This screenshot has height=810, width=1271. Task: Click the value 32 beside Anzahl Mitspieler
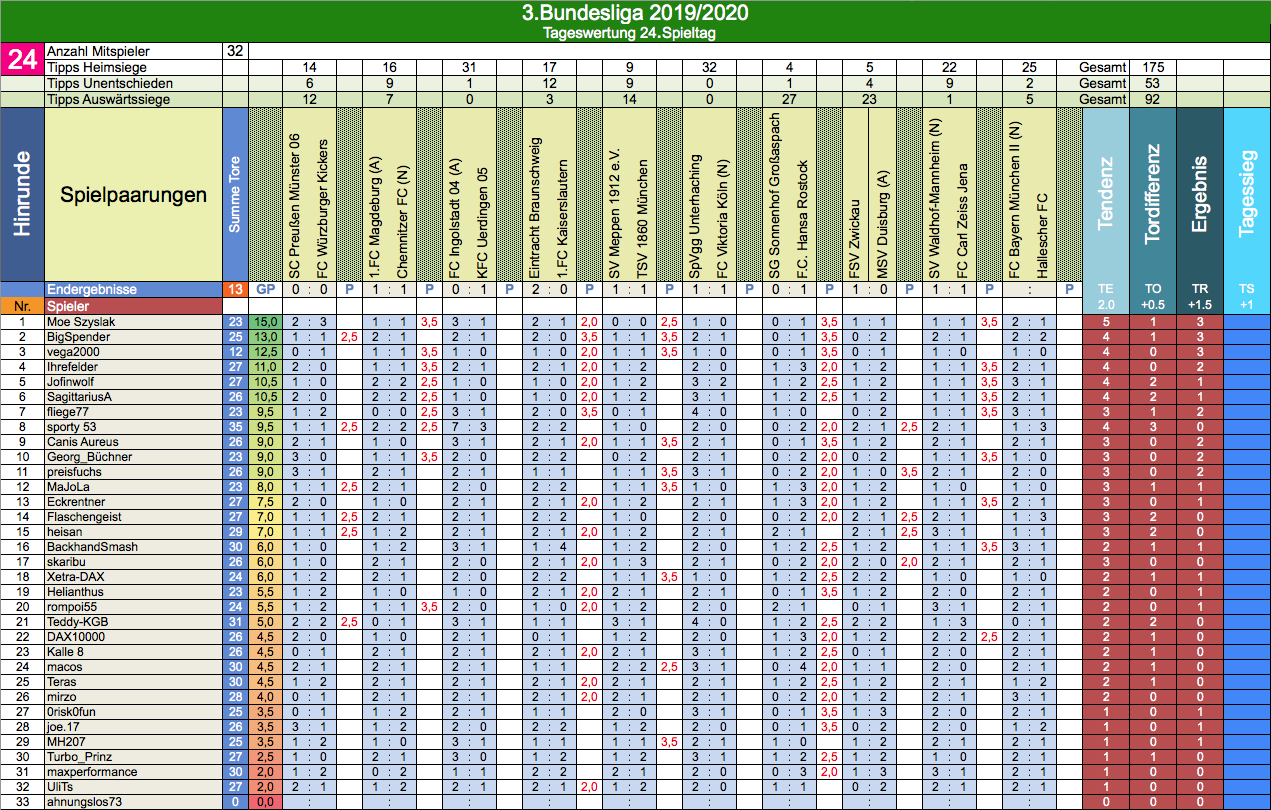pos(235,51)
